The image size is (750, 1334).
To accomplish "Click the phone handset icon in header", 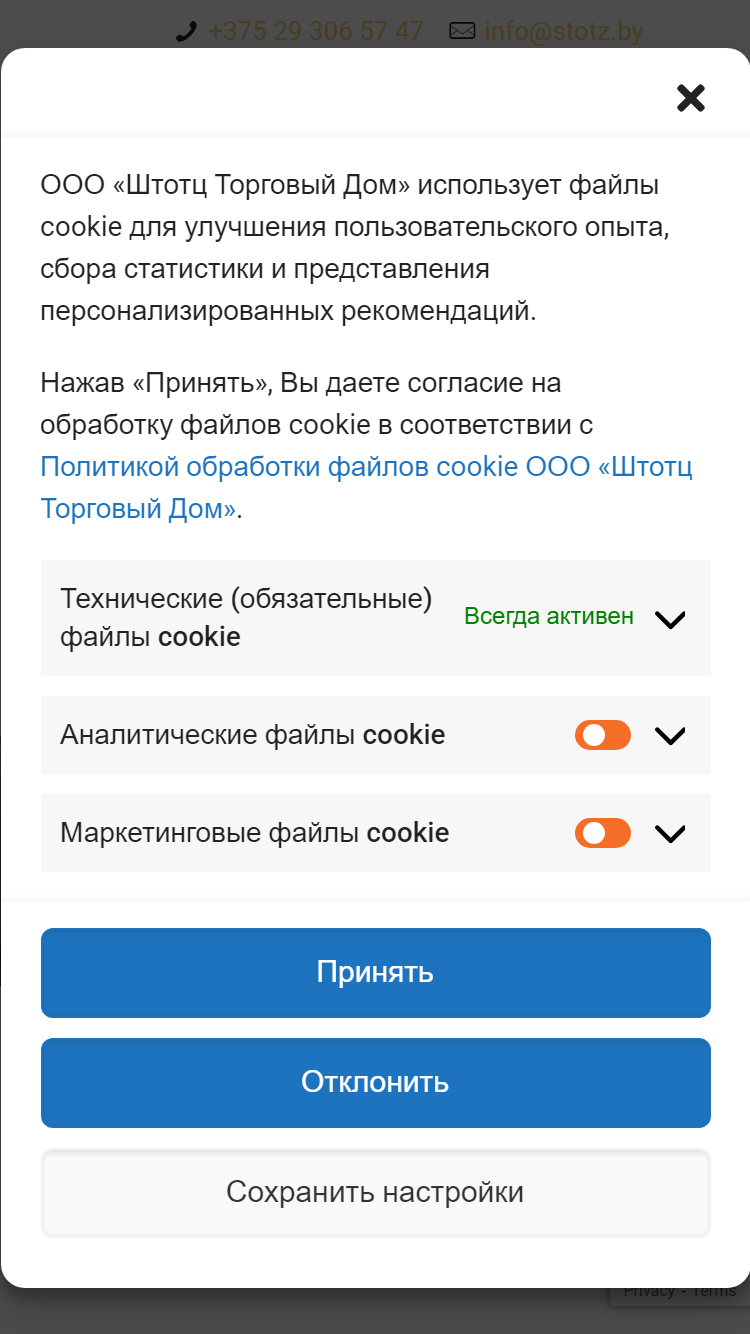I will point(186,32).
